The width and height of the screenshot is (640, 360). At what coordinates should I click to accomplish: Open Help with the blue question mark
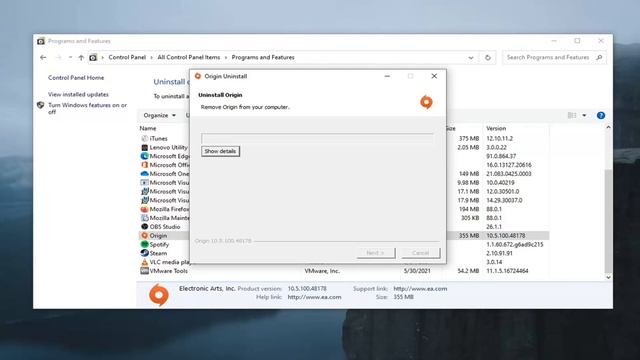click(x=601, y=116)
